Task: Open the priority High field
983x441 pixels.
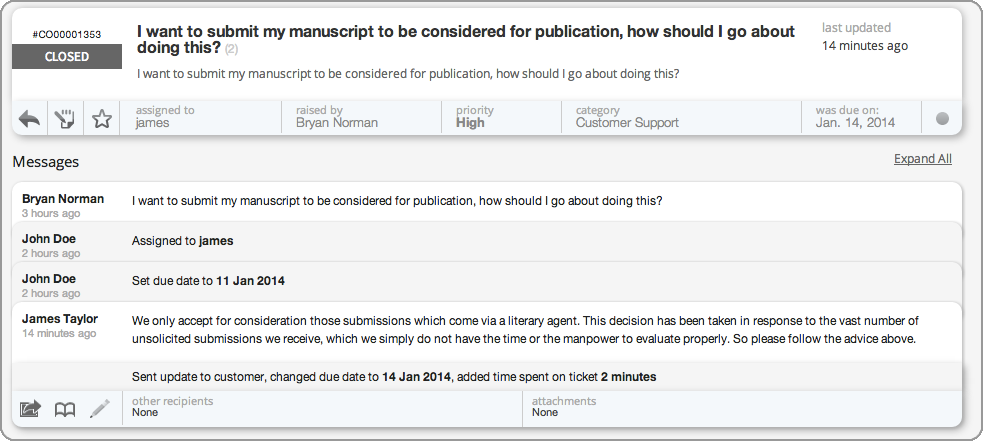Action: 502,117
